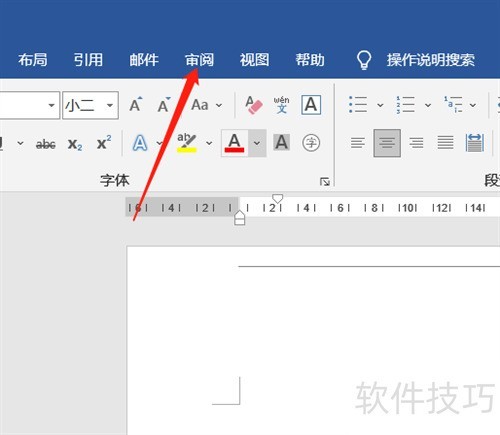Open the Change Case Aa dropdown
The image size is (500, 435).
coord(206,105)
